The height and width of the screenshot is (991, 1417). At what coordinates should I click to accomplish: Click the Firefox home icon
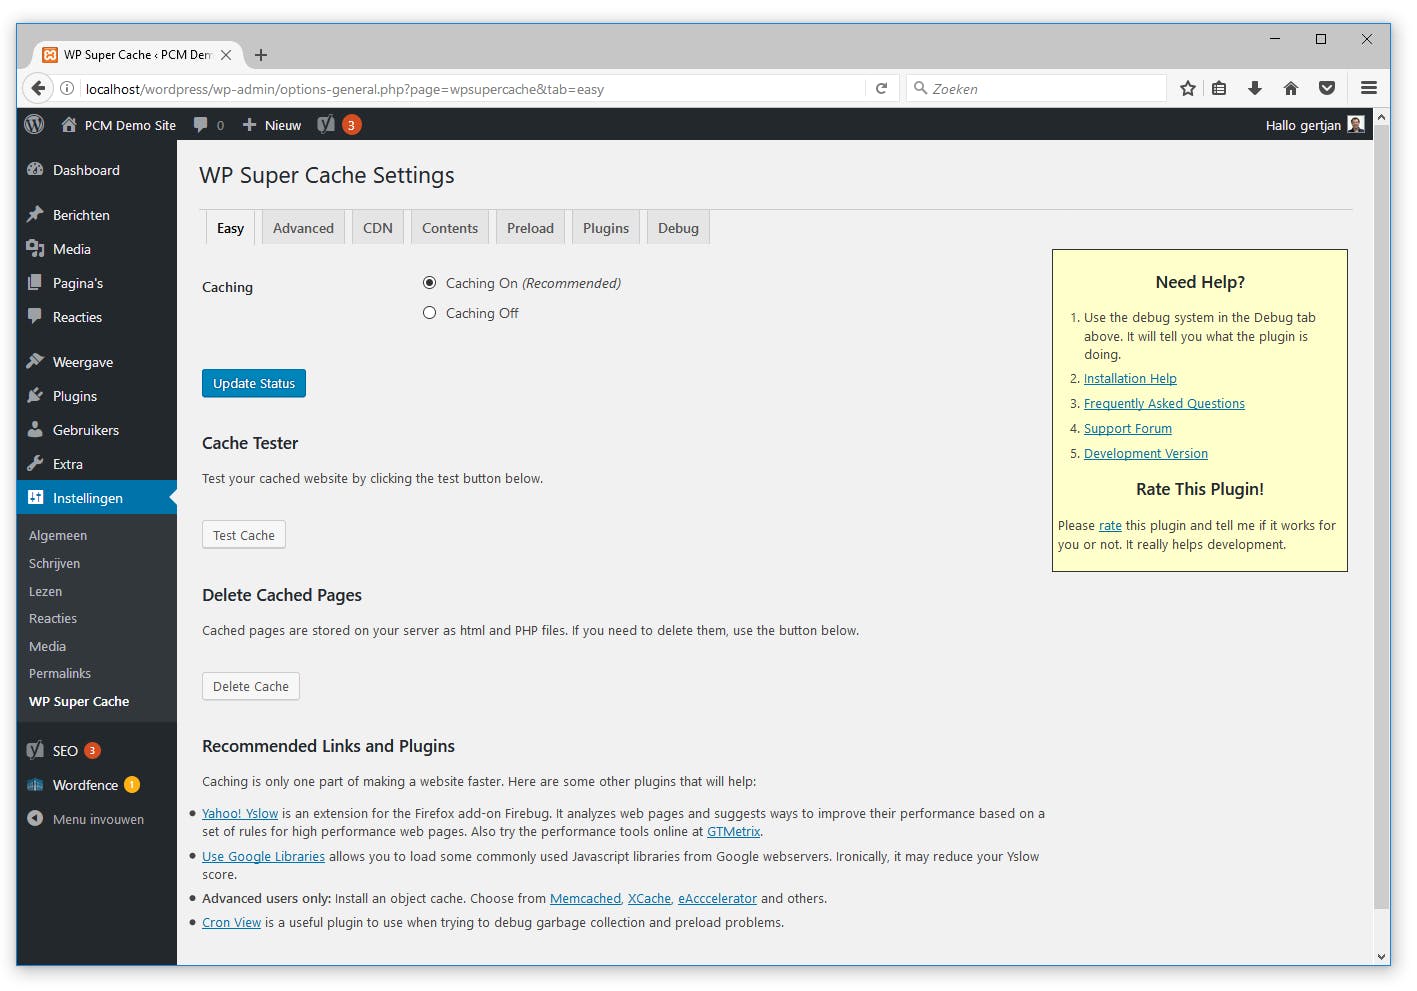(1291, 89)
